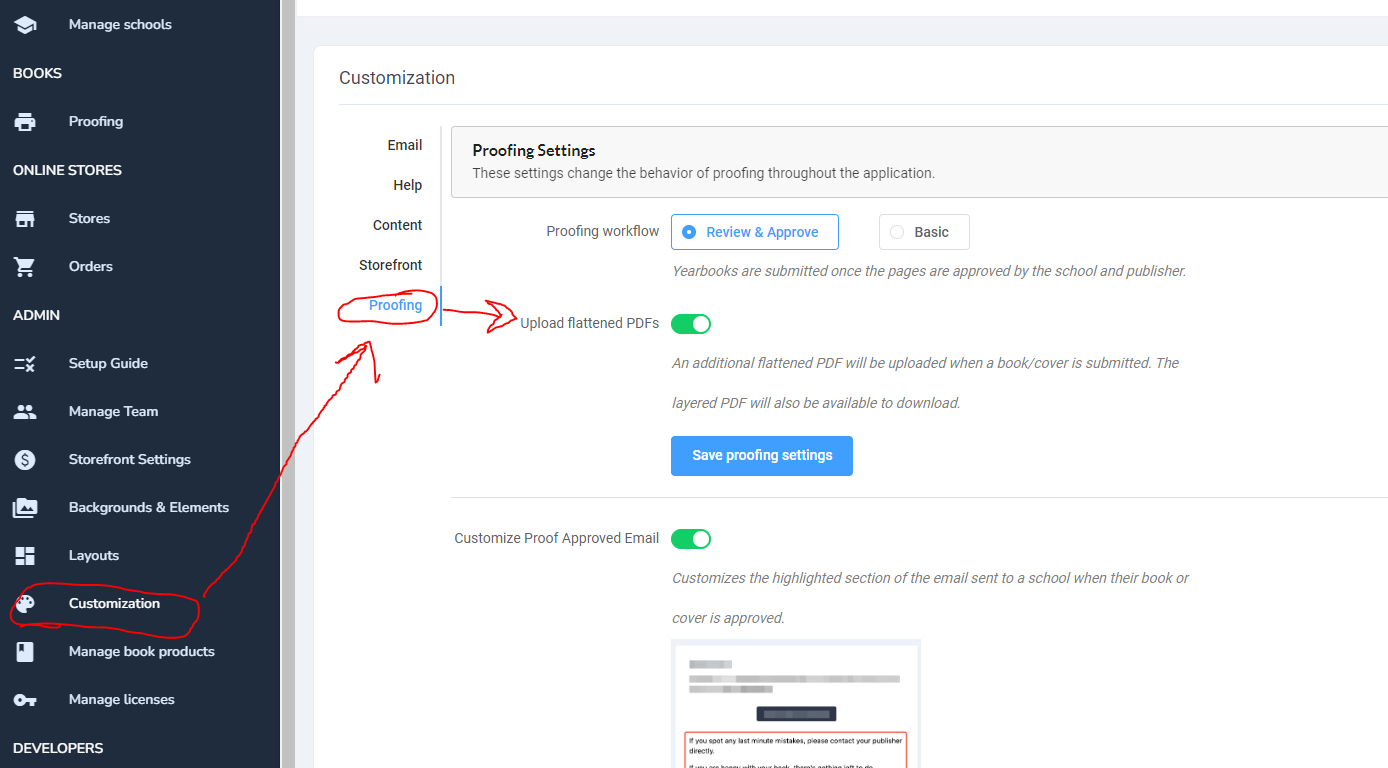Click the sidebar vertical scrollbar
The width and height of the screenshot is (1388, 768).
[288, 384]
